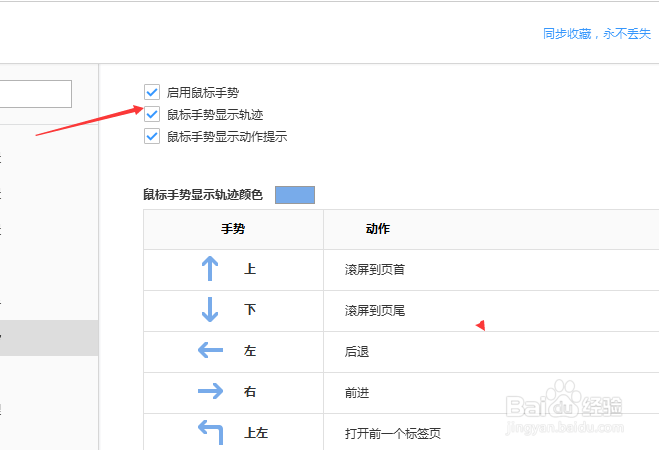Click the 鼠标手势显示轨迹颜色 label
This screenshot has width=659, height=450.
pos(203,195)
